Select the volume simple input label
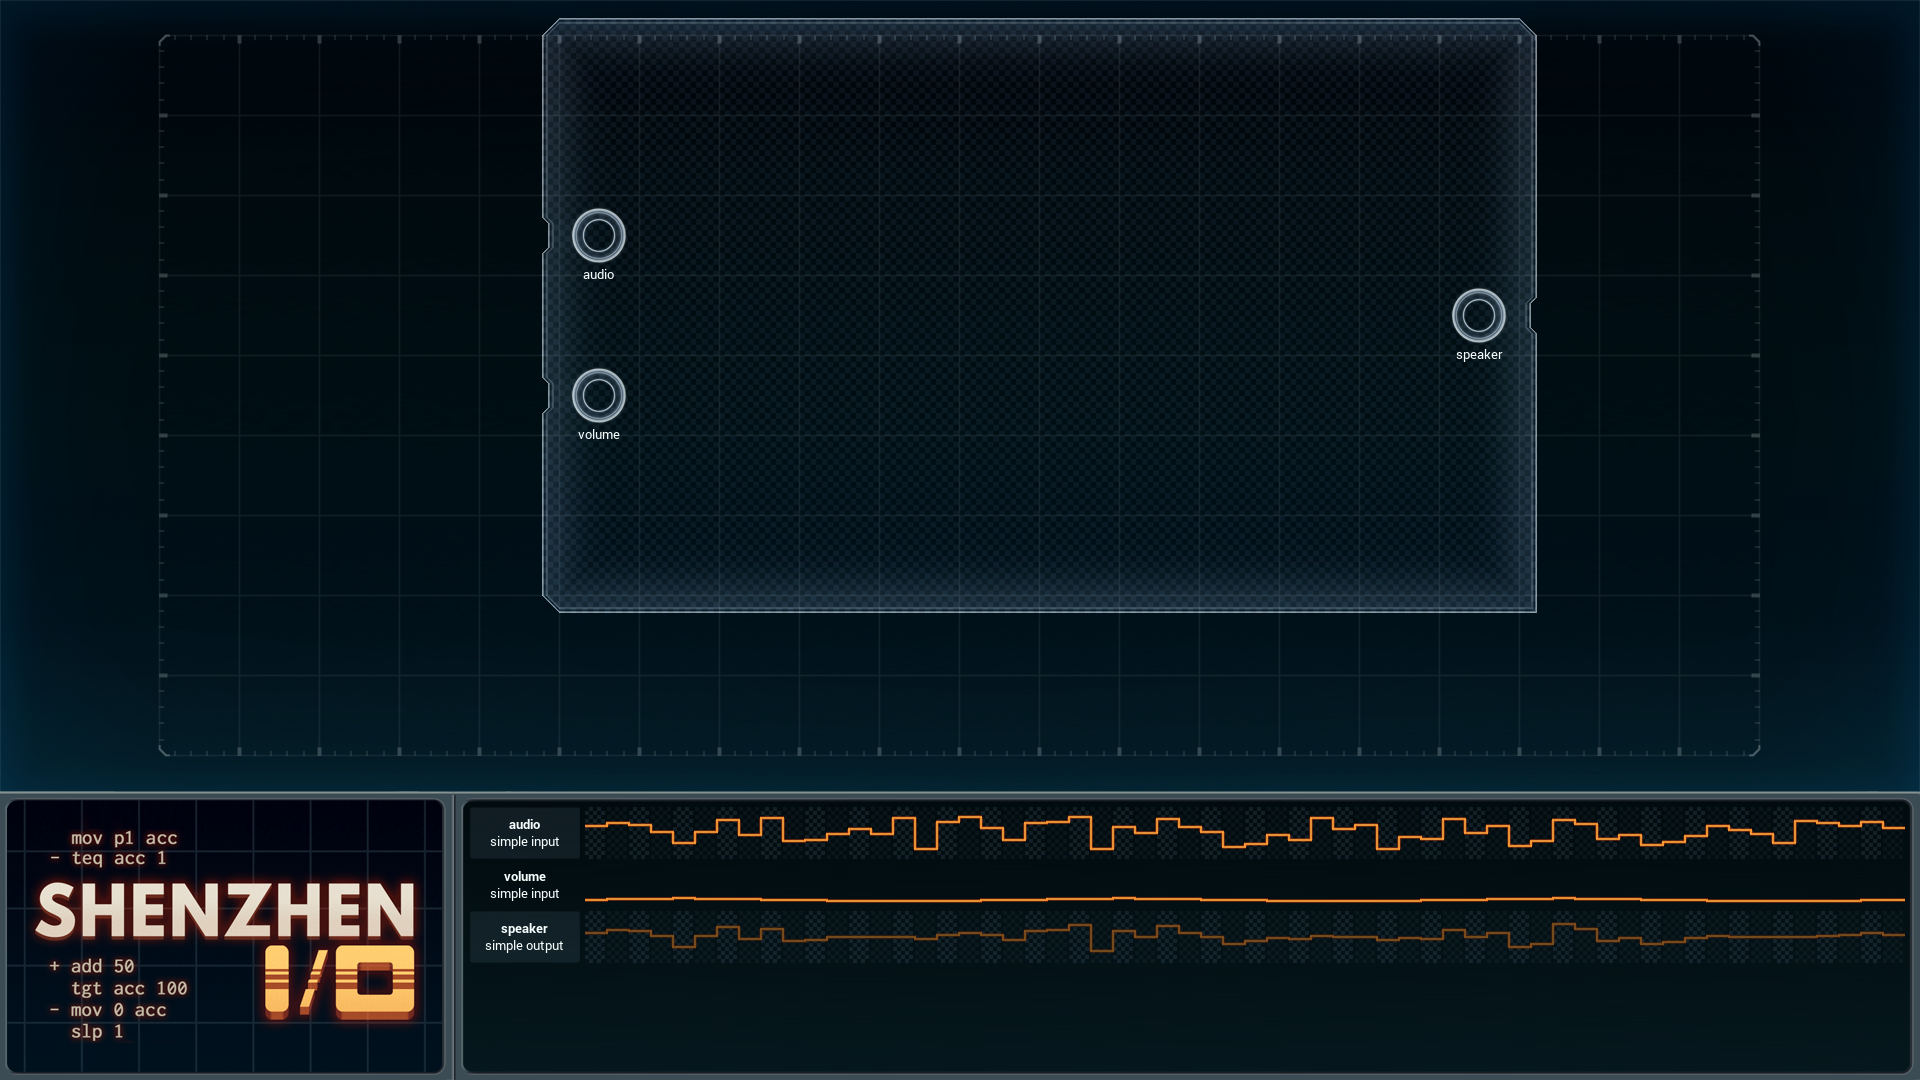Viewport: 1920px width, 1080px height. click(524, 885)
